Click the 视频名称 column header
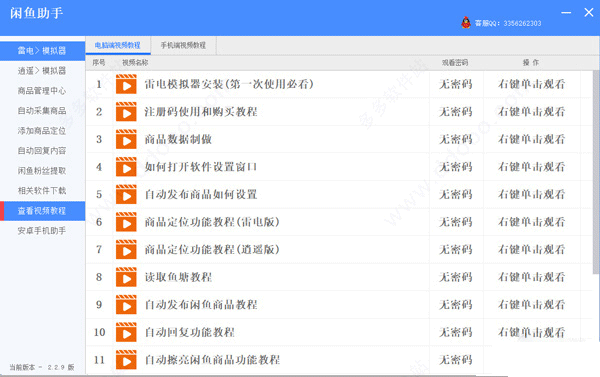 [135, 62]
